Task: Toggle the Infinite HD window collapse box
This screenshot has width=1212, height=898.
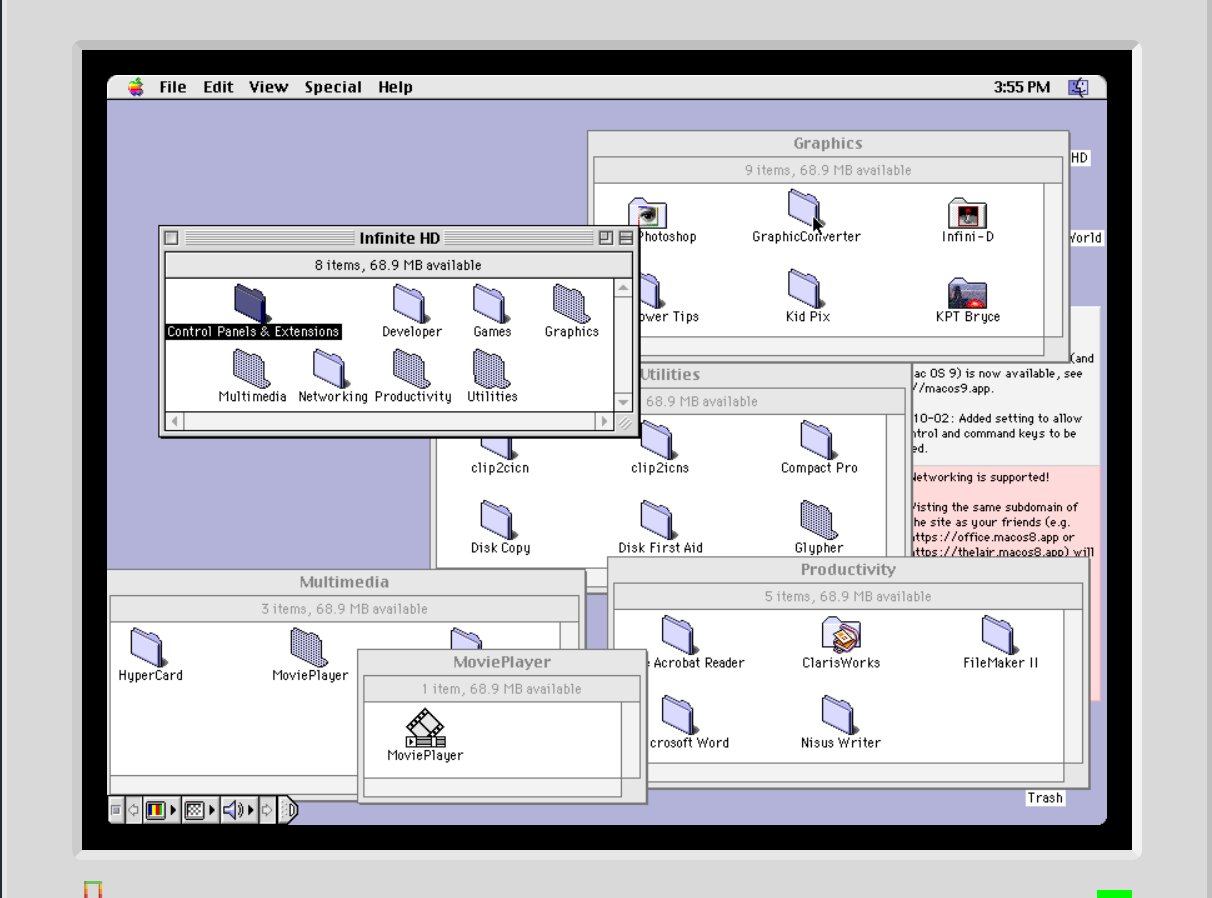Action: point(626,238)
